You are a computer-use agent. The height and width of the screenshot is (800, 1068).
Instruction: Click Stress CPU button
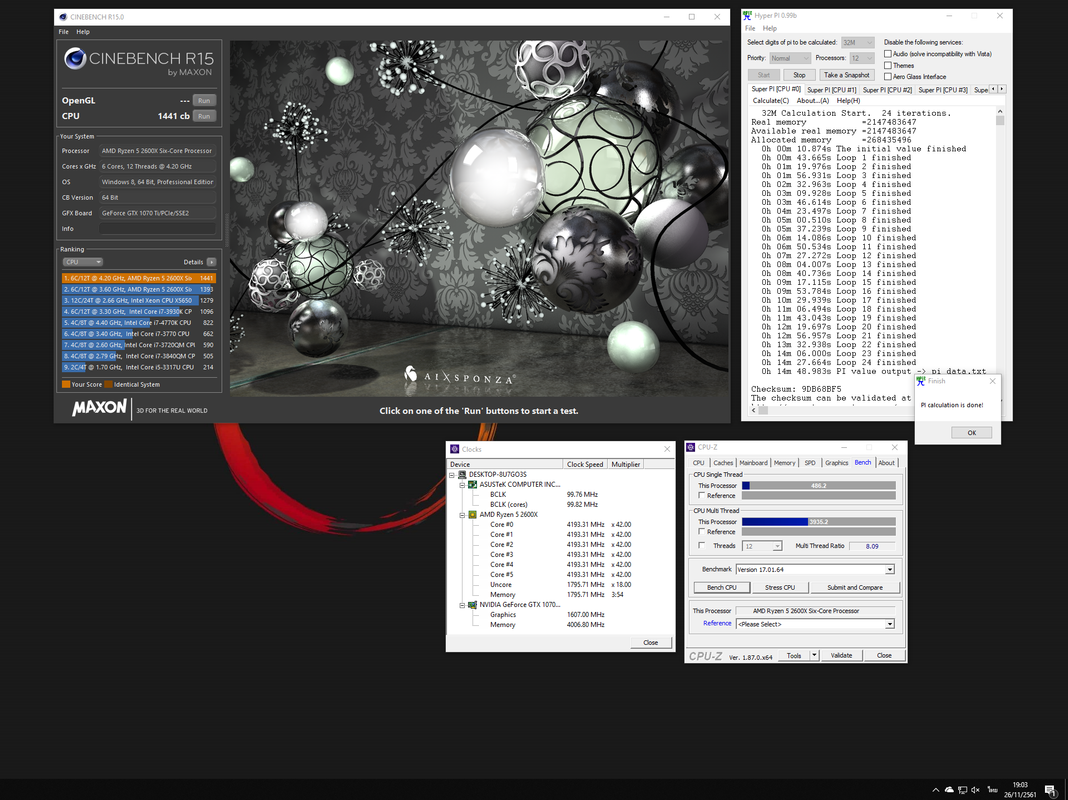tap(780, 588)
